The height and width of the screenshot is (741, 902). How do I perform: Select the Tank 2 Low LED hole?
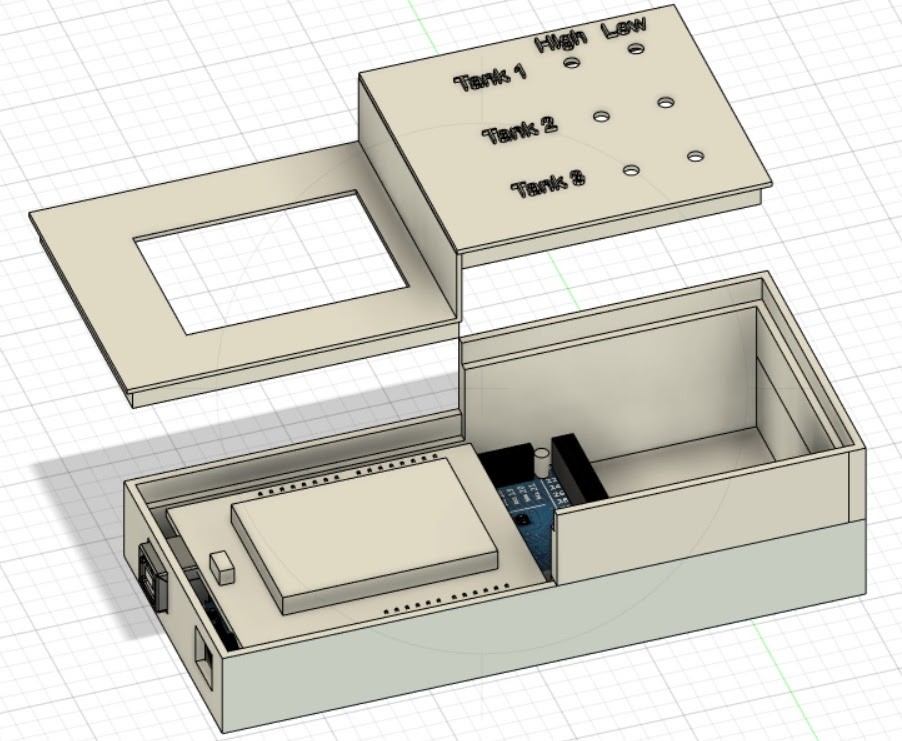[x=666, y=102]
